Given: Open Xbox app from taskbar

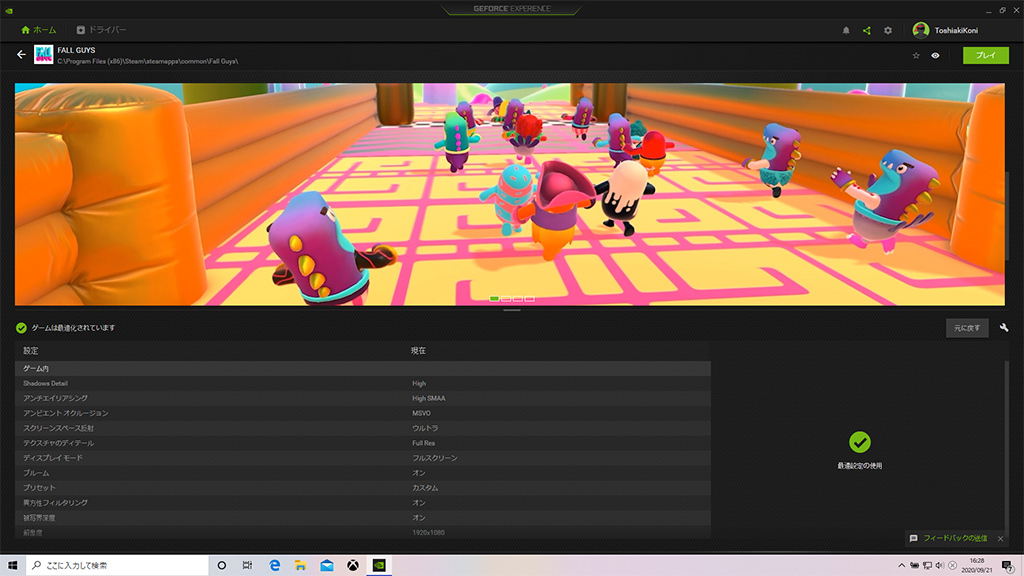Looking at the screenshot, I should pyautogui.click(x=353, y=566).
